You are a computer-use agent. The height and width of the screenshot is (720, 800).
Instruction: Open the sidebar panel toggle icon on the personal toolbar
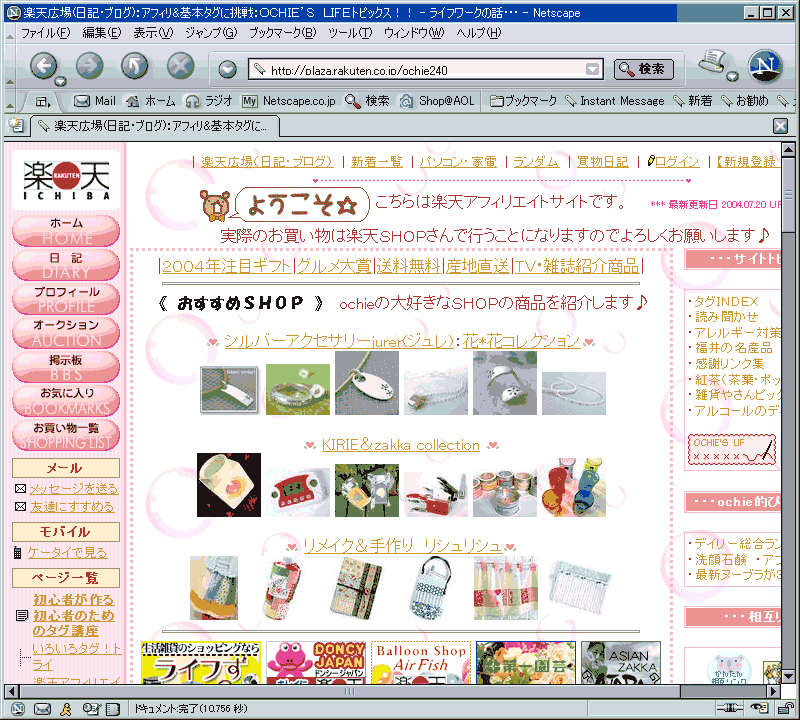click(43, 102)
